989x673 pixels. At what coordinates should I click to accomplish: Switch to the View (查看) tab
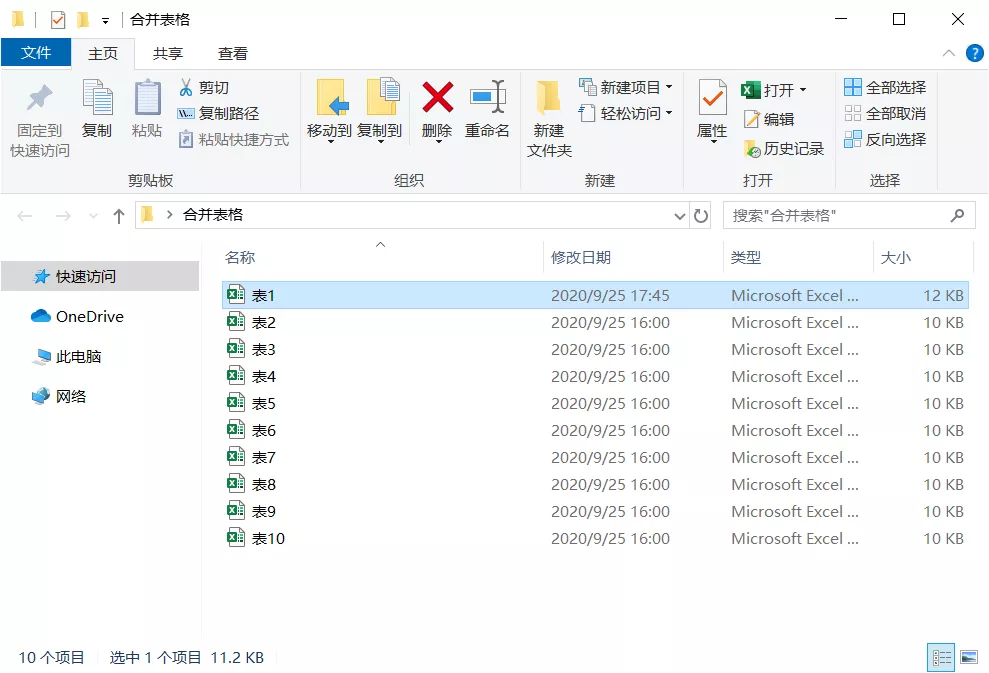233,54
